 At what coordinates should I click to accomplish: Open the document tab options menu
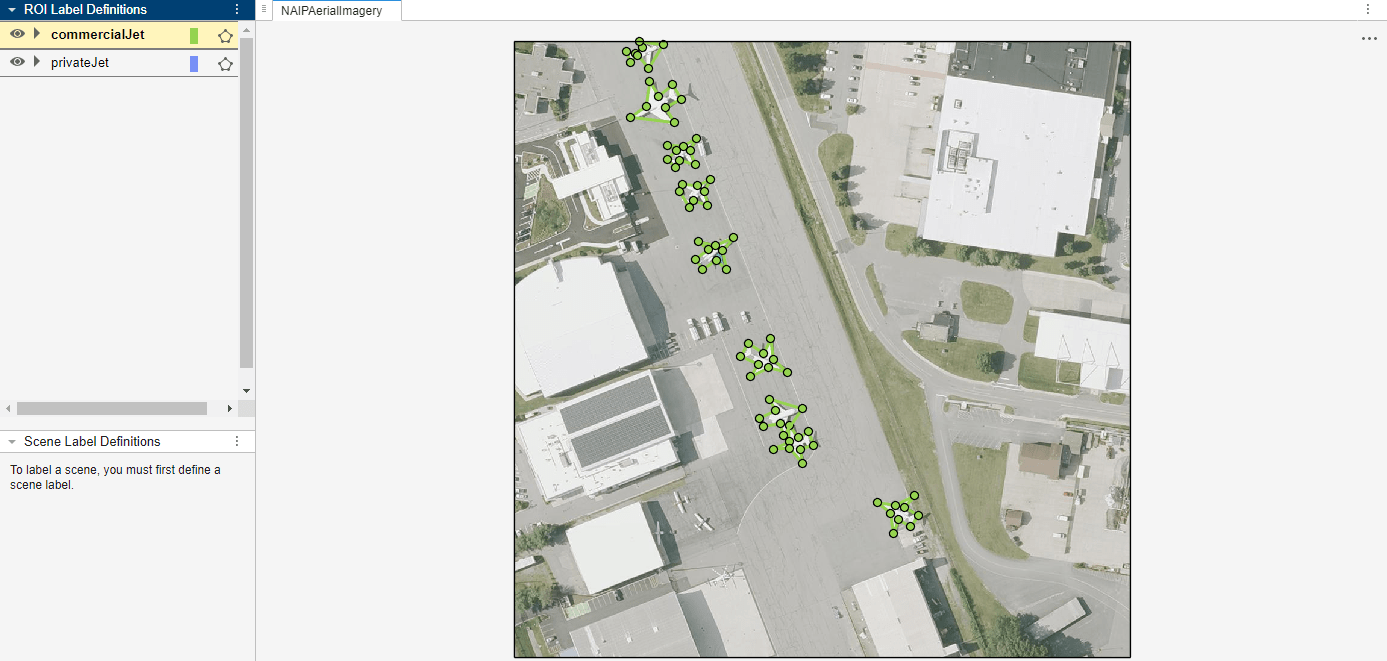click(1367, 9)
